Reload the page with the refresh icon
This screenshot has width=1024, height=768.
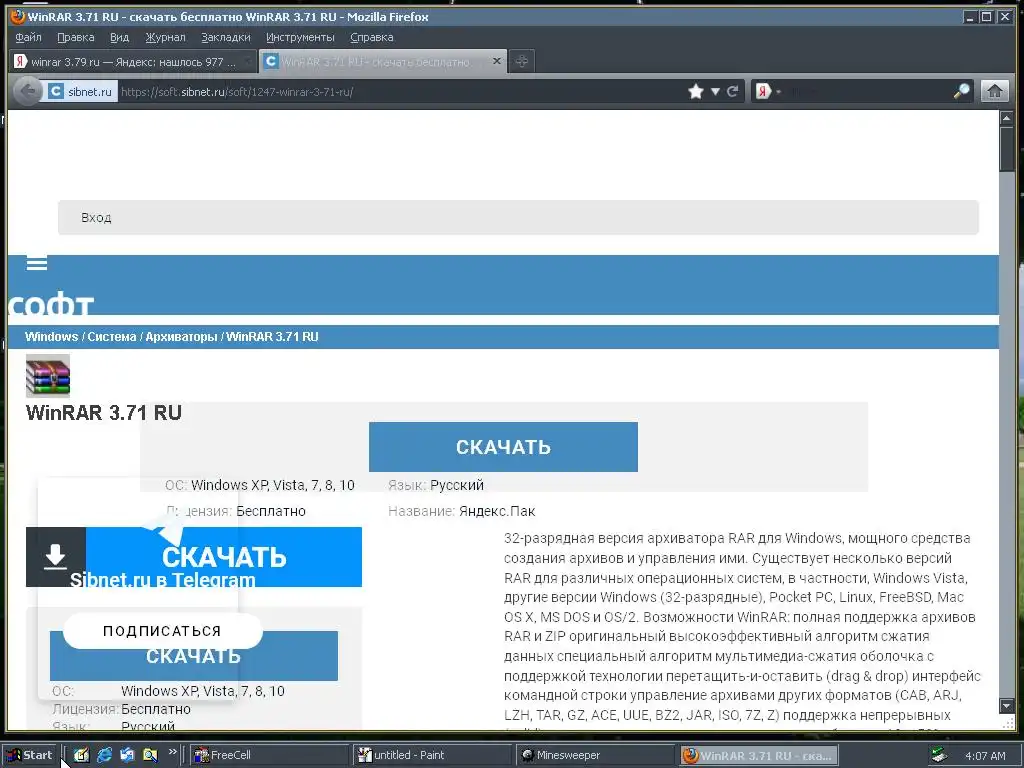click(733, 91)
